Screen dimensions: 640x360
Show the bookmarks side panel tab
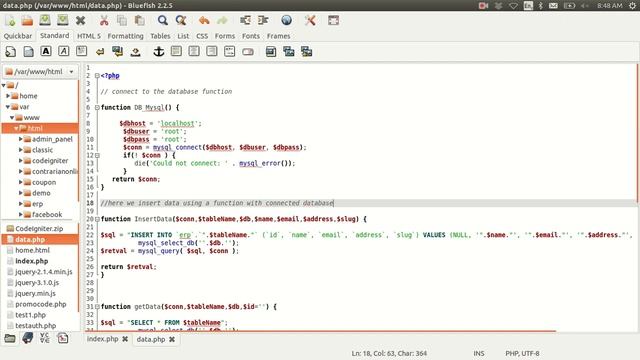(x=27, y=338)
